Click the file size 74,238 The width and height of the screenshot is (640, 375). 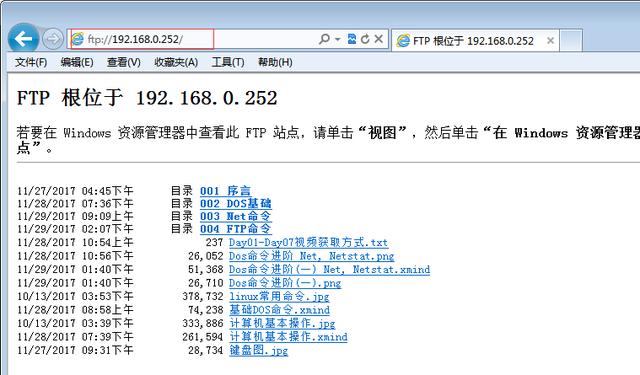point(206,310)
